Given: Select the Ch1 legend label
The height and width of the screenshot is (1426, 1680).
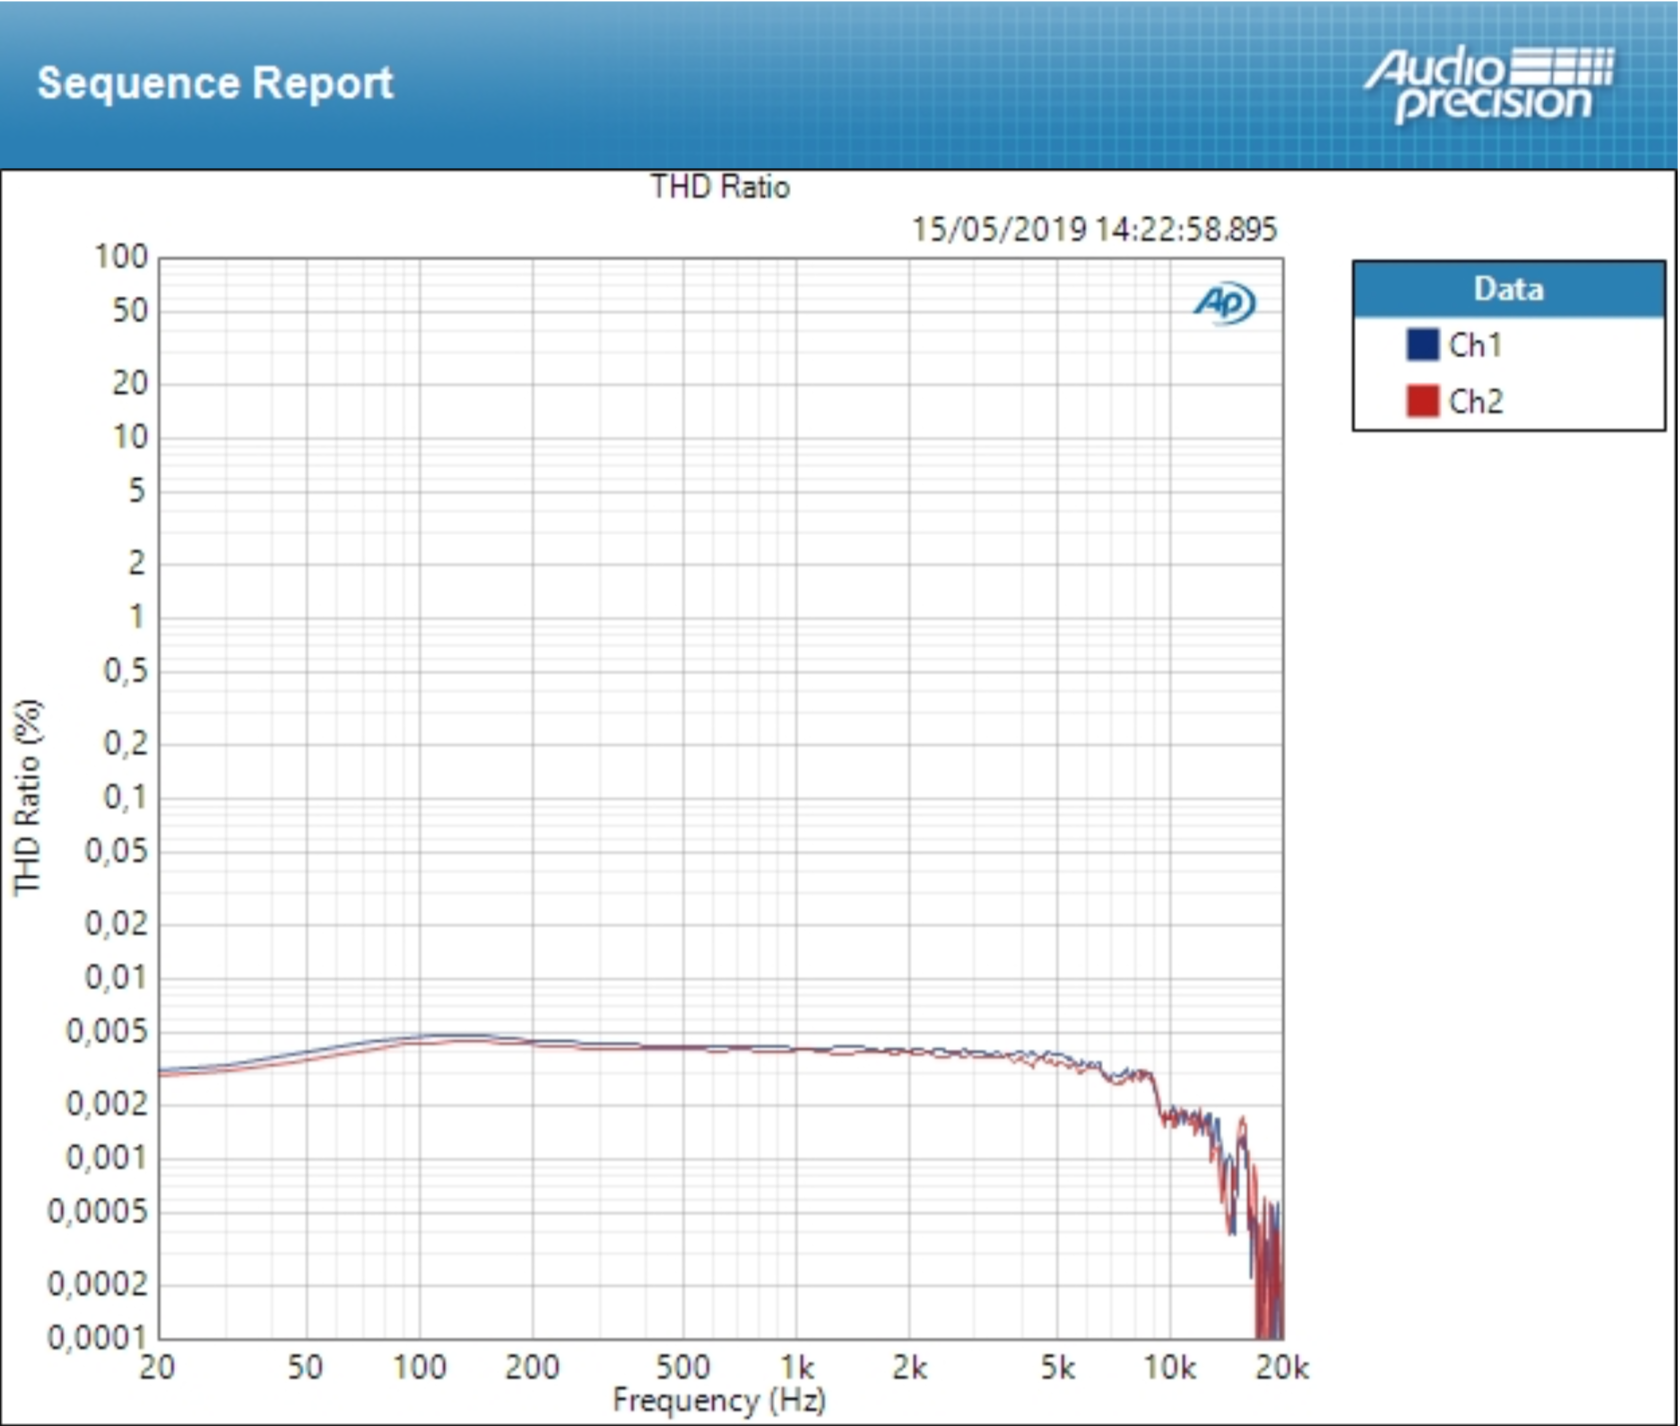Looking at the screenshot, I should [x=1475, y=345].
